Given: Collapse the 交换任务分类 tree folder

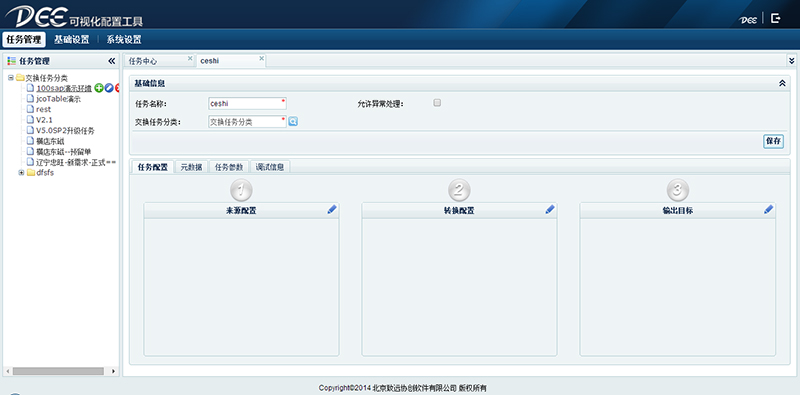Looking at the screenshot, I should pyautogui.click(x=11, y=78).
